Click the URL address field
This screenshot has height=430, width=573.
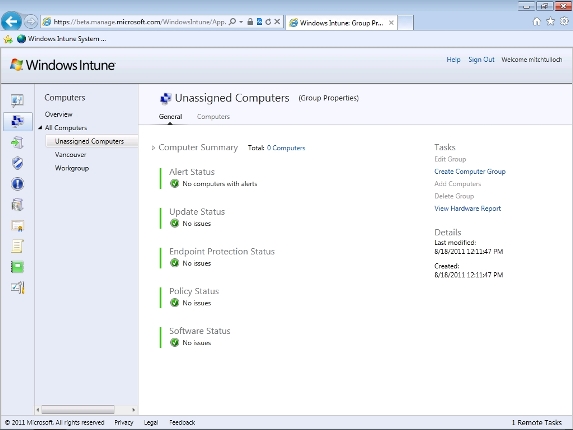(140, 22)
